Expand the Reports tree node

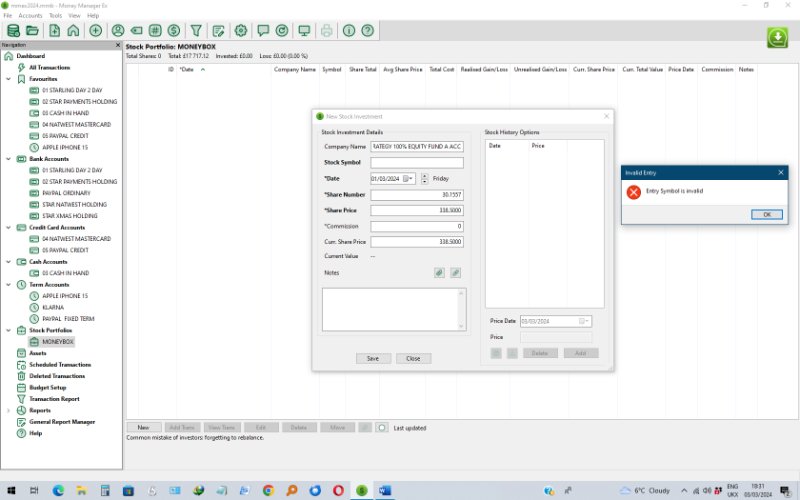click(x=8, y=410)
